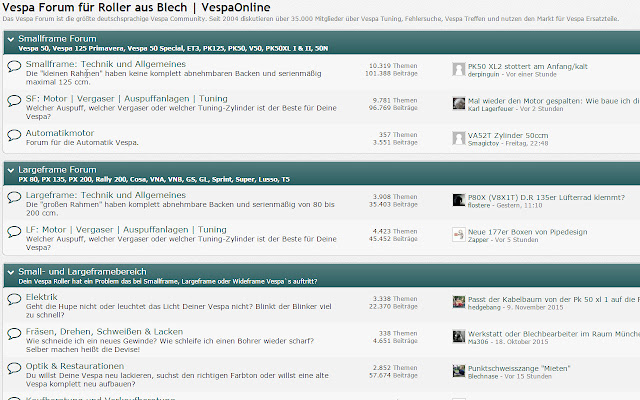Click speech bubble icon beside Optik & Restaurationen
Viewport: 640px width, 400px height.
(14, 368)
